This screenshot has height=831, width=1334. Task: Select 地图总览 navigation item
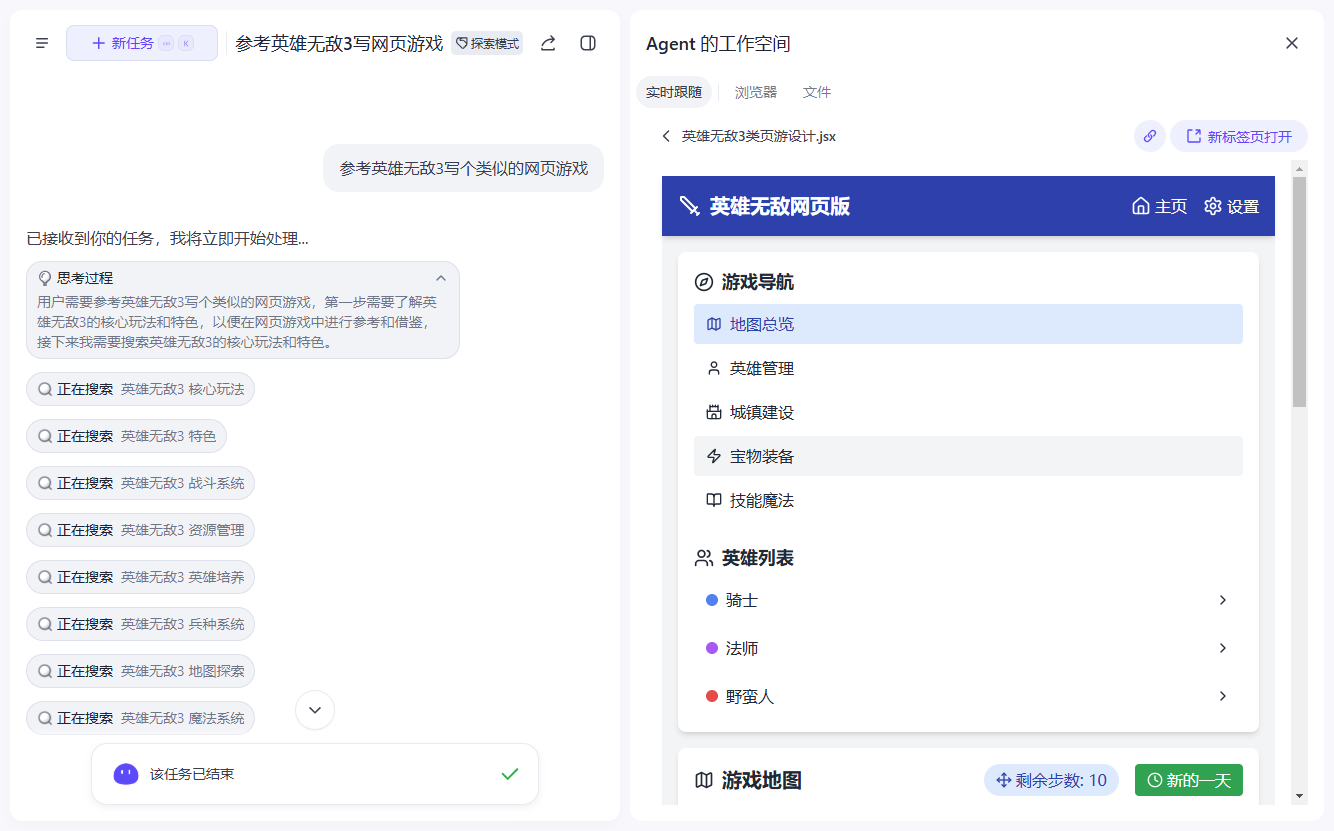968,324
